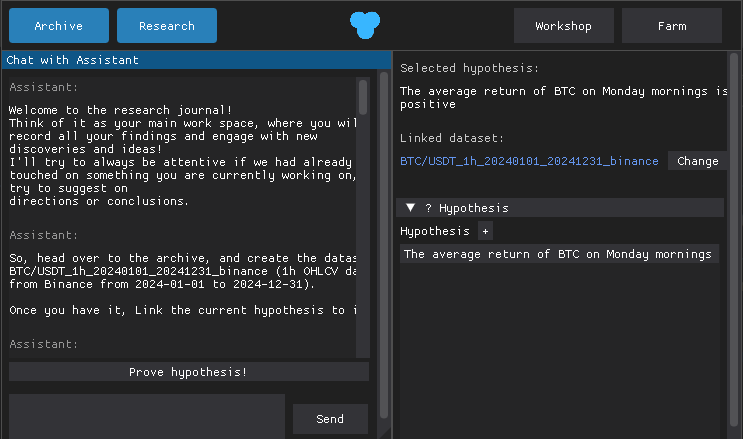This screenshot has width=743, height=439.
Task: Switch to the Research tab
Action: (167, 26)
